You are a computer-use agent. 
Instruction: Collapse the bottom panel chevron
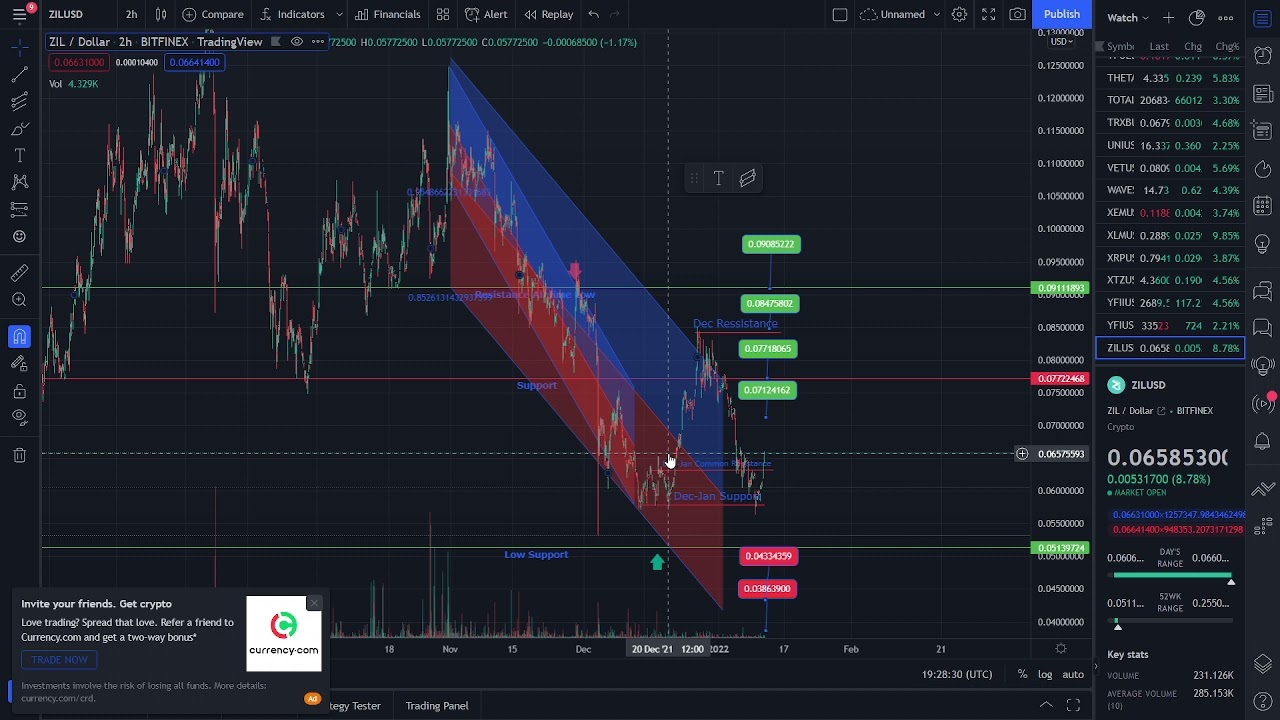click(1046, 705)
